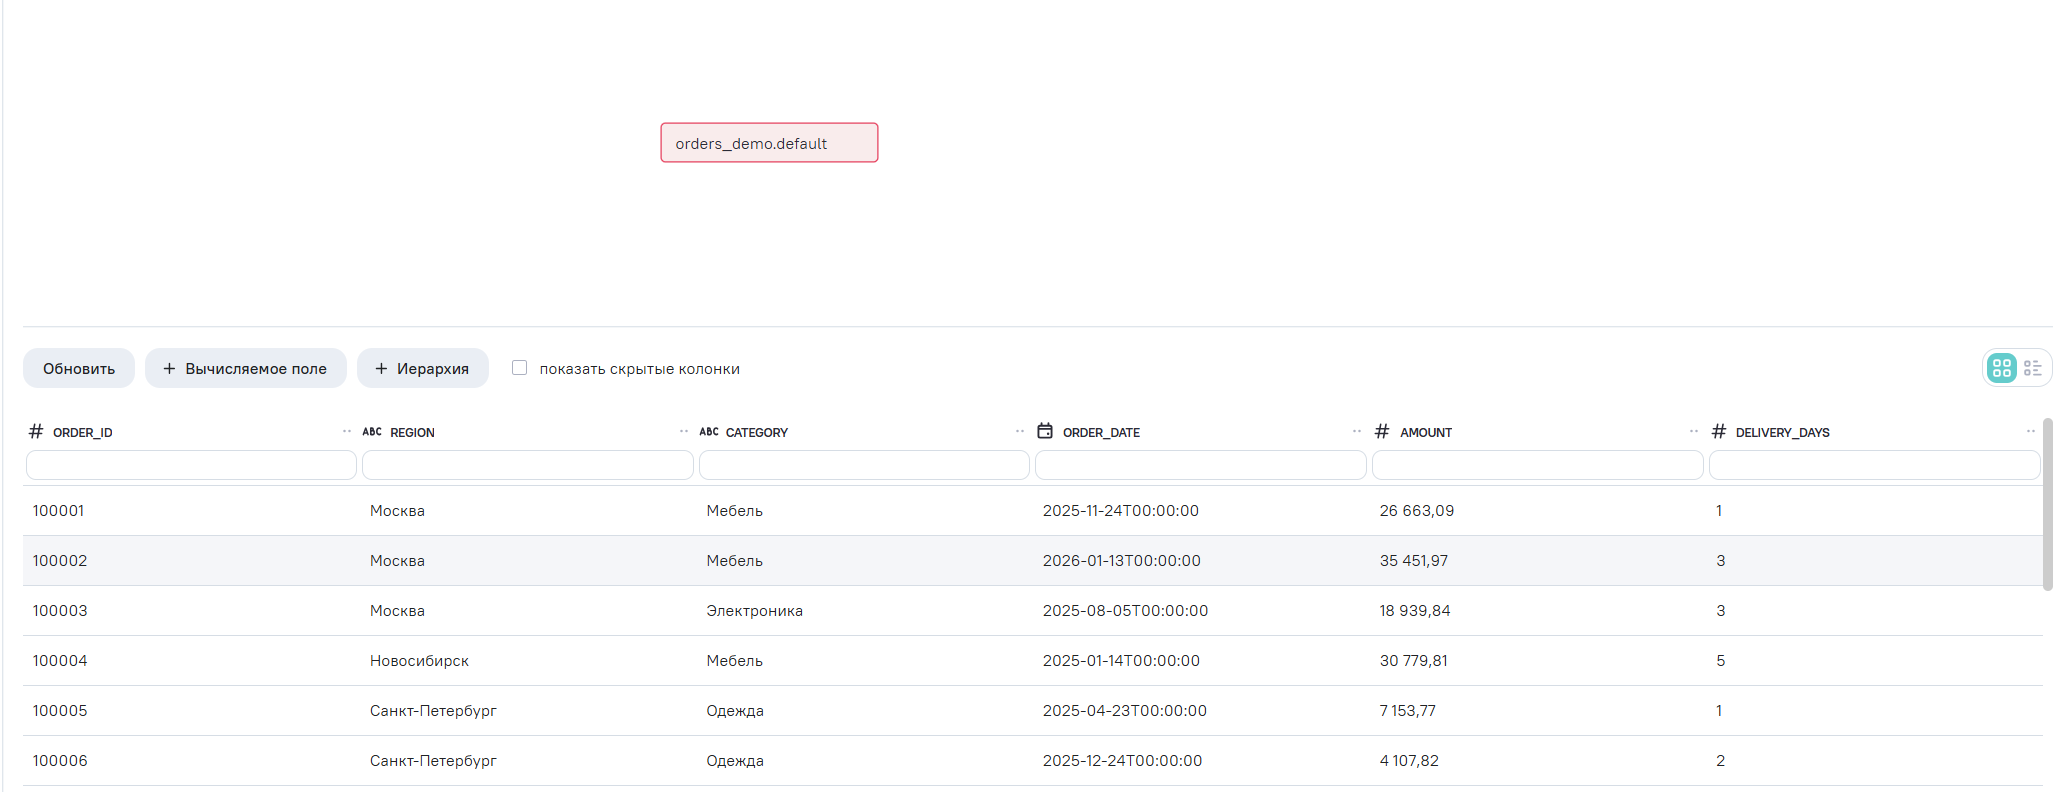2065x792 pixels.
Task: Select cell with order ID 100004
Action: click(x=60, y=661)
